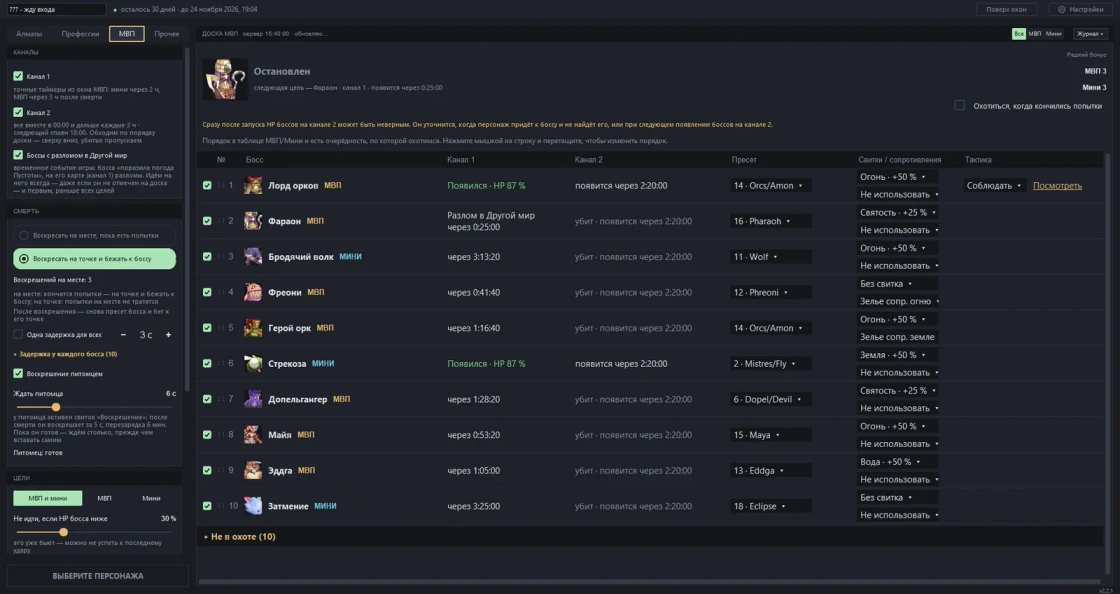The height and width of the screenshot is (594, 1120).
Task: Decrease the delay with the minus button
Action: pyautogui.click(x=124, y=335)
